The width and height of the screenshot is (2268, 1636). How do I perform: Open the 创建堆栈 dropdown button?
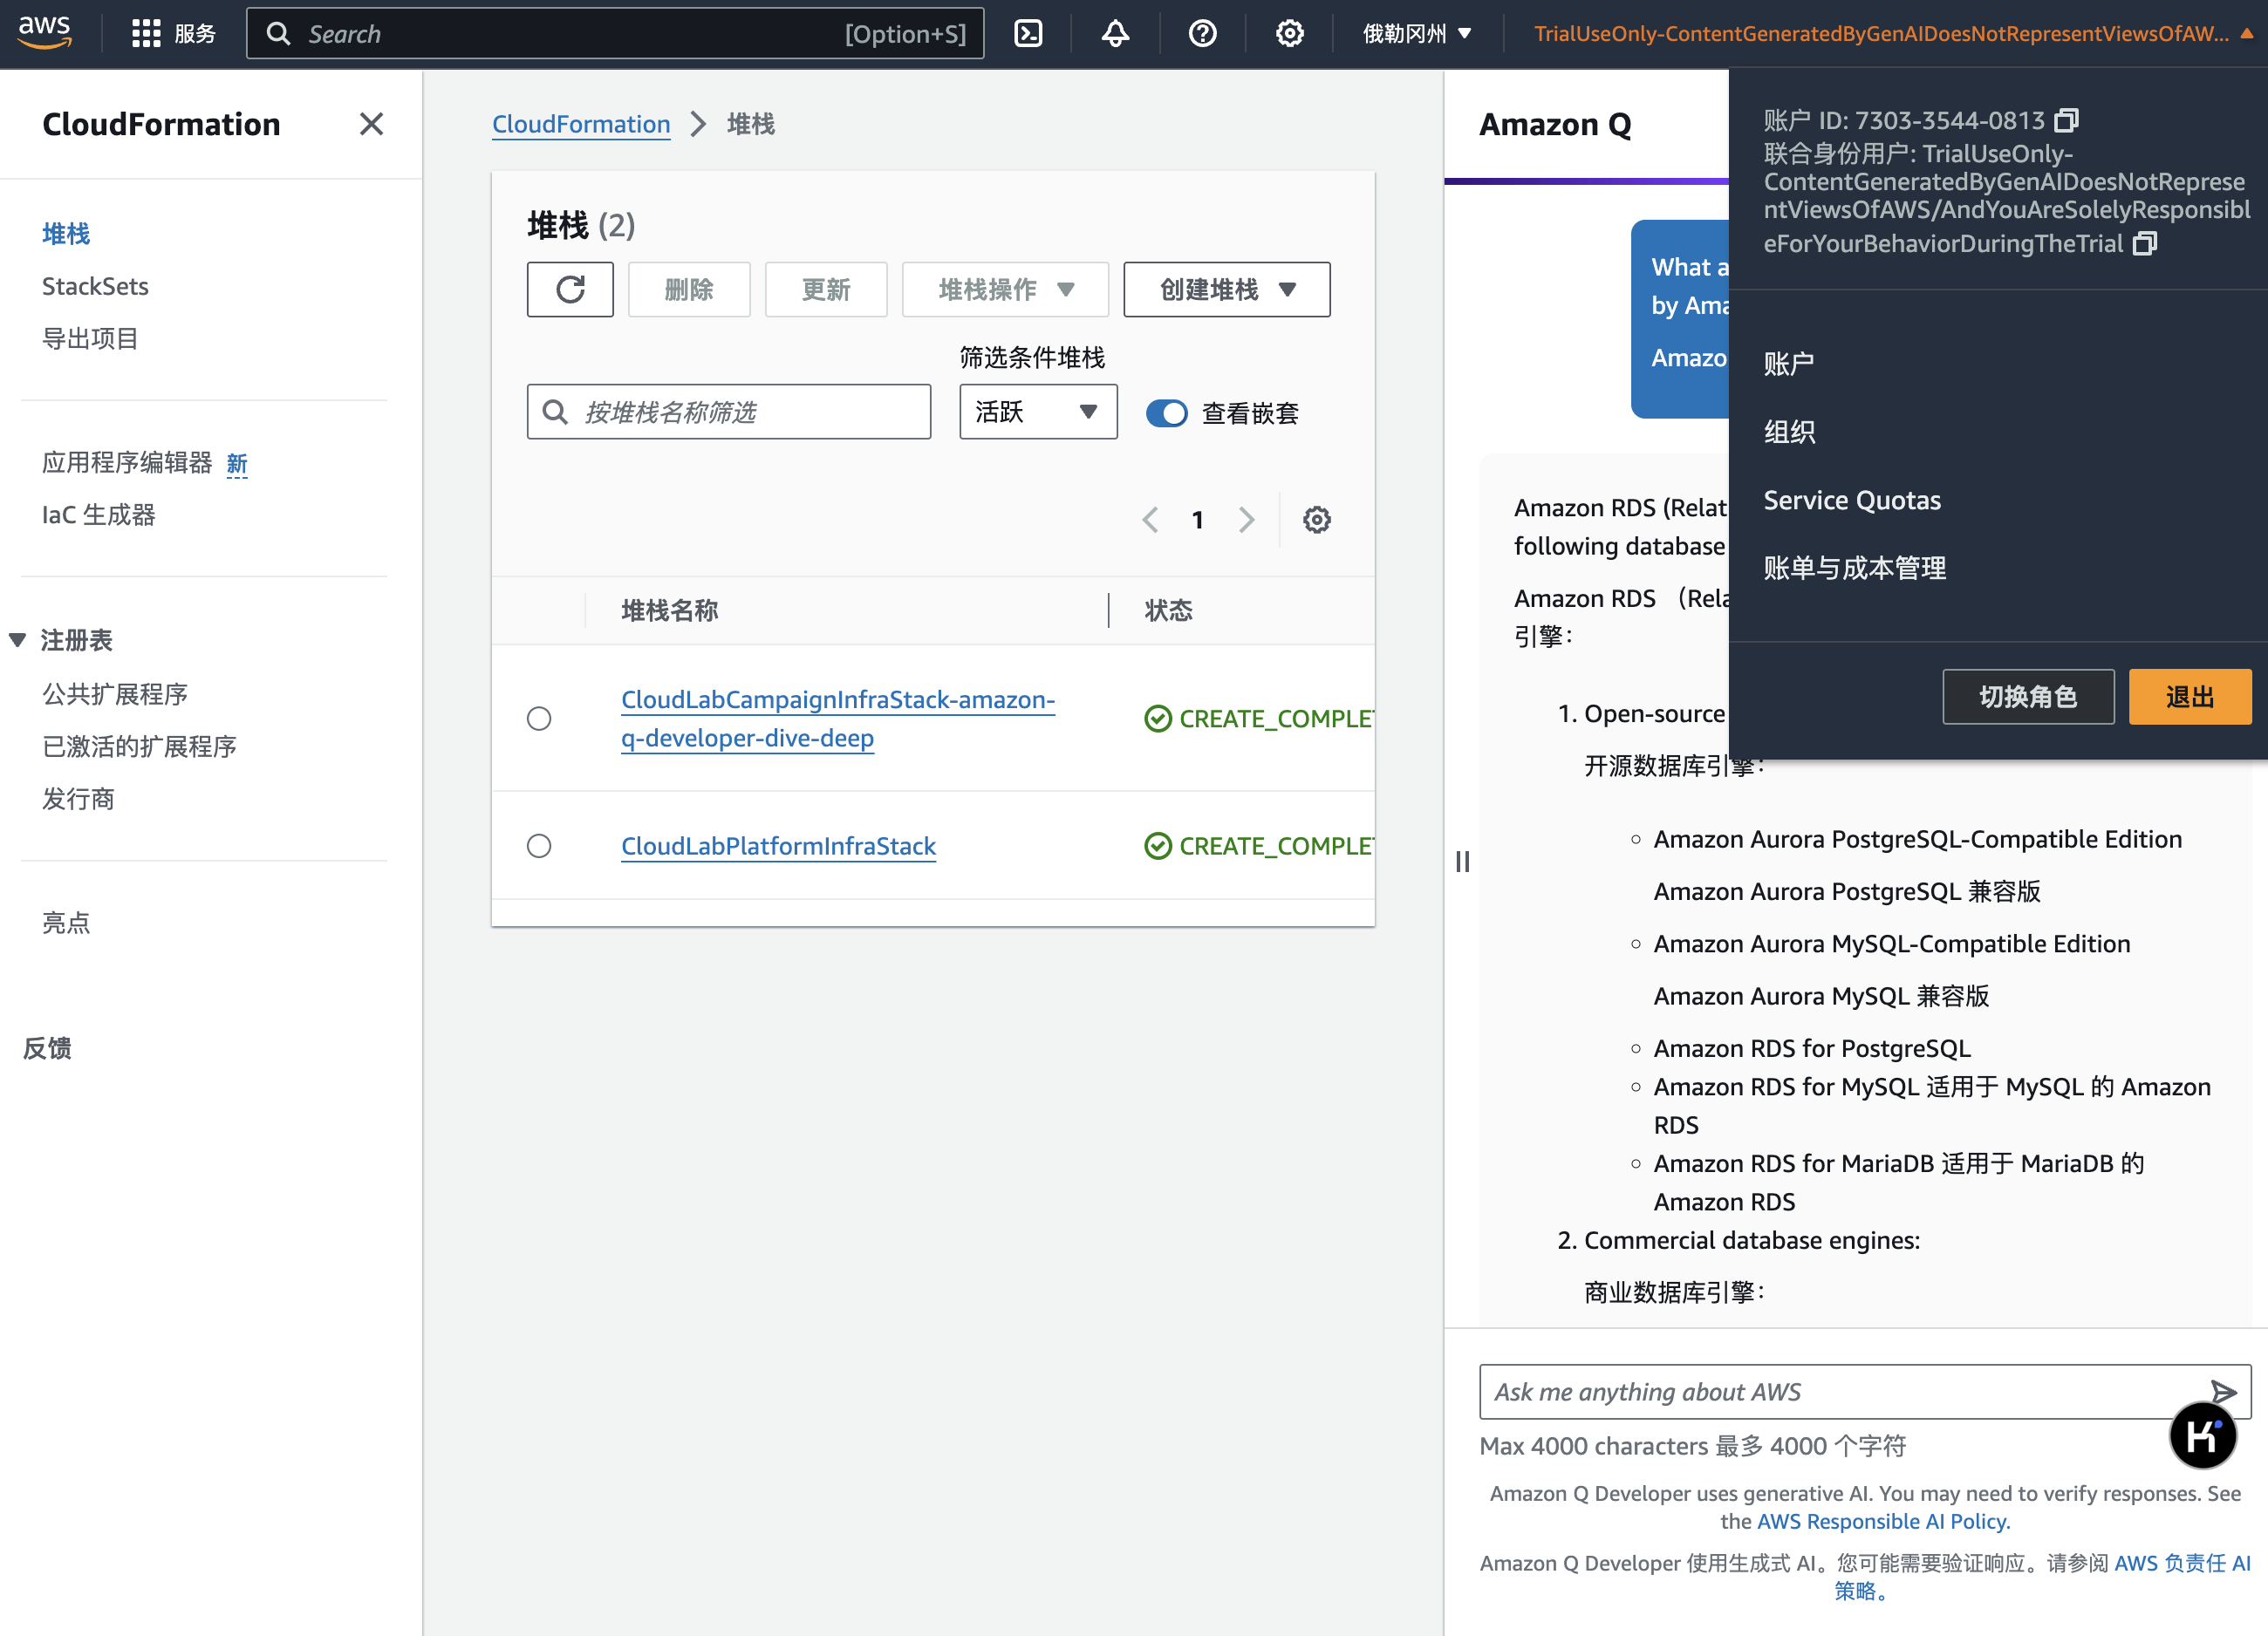point(1227,290)
